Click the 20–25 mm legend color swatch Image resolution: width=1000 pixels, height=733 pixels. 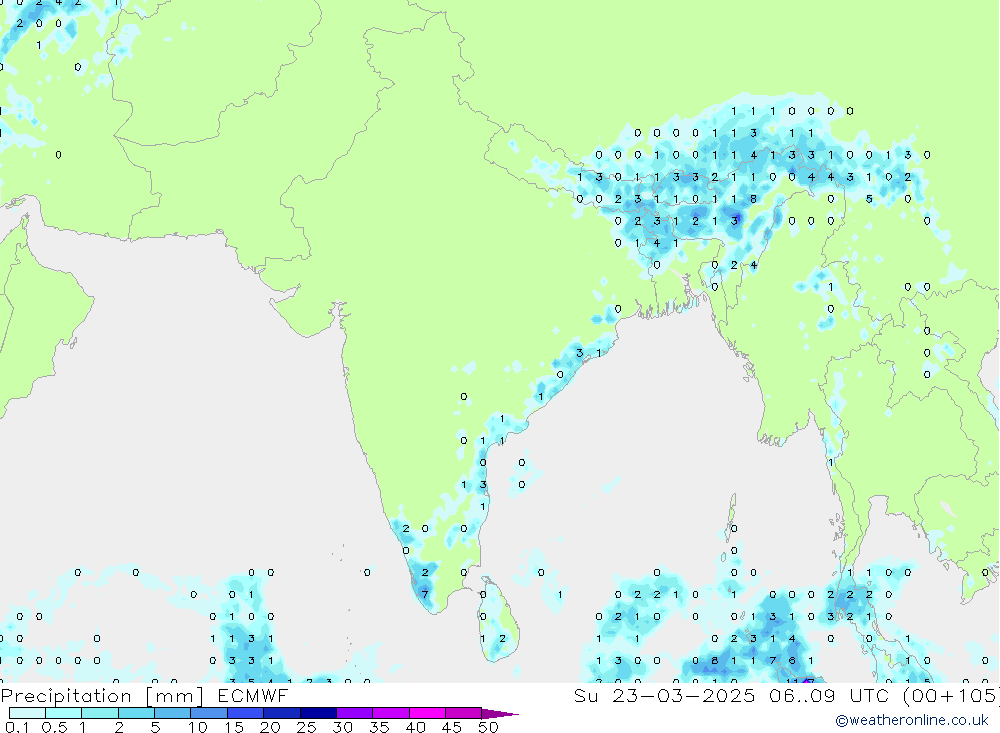[x=282, y=713]
